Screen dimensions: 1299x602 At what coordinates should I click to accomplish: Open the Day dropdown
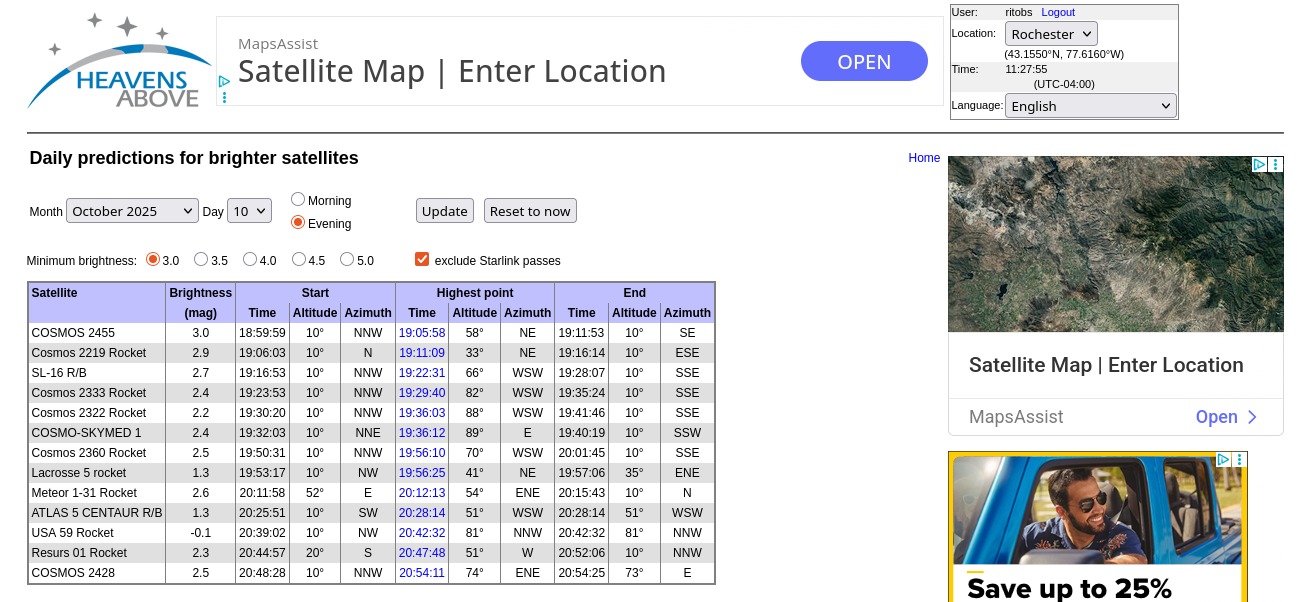coord(249,211)
